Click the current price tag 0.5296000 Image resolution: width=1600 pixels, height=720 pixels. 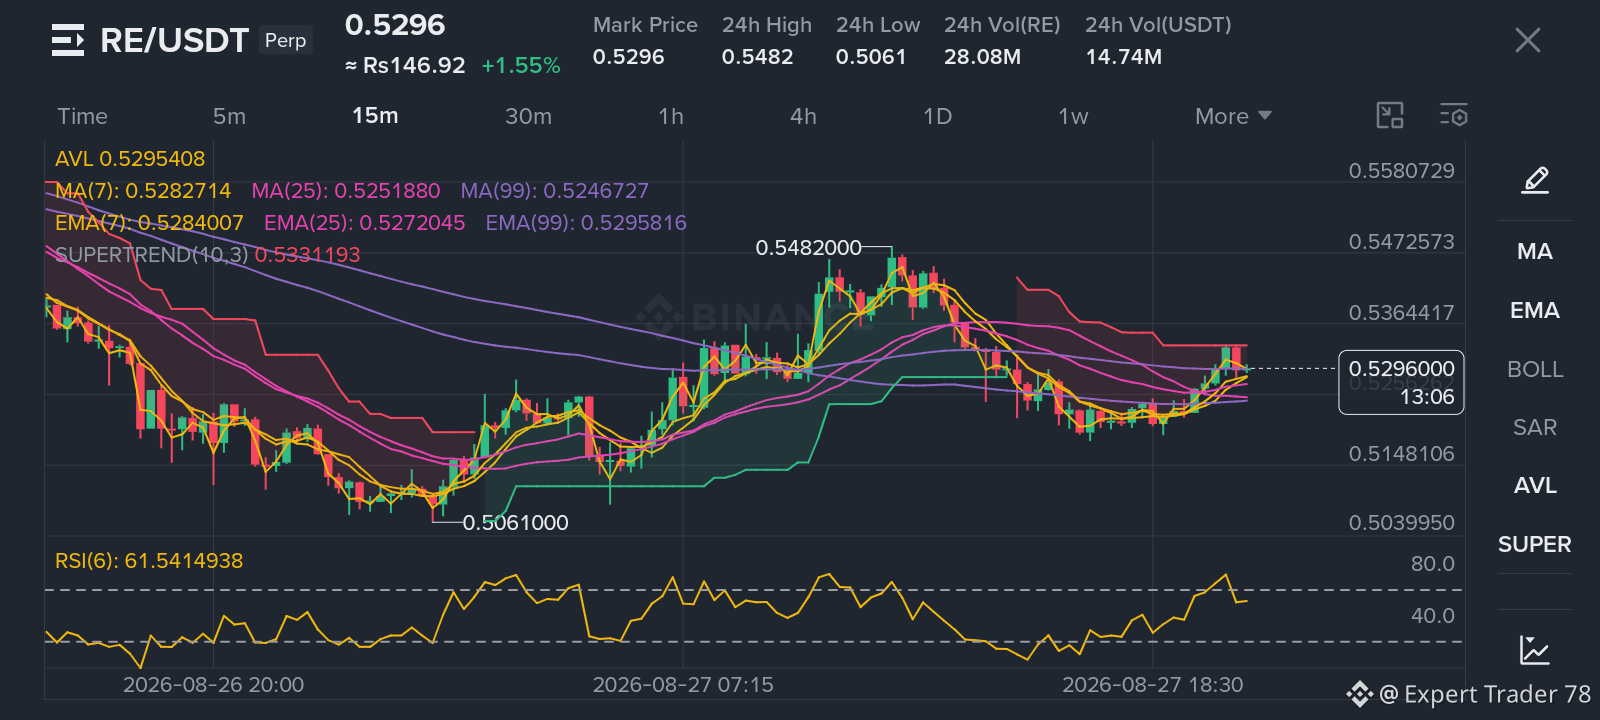click(x=1401, y=382)
